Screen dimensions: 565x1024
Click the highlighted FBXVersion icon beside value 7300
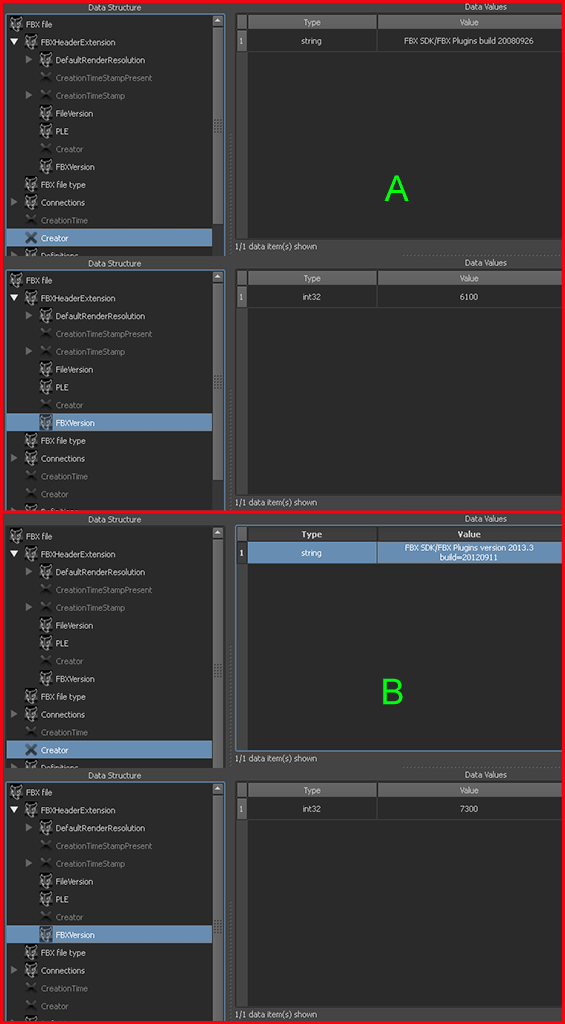pos(46,934)
